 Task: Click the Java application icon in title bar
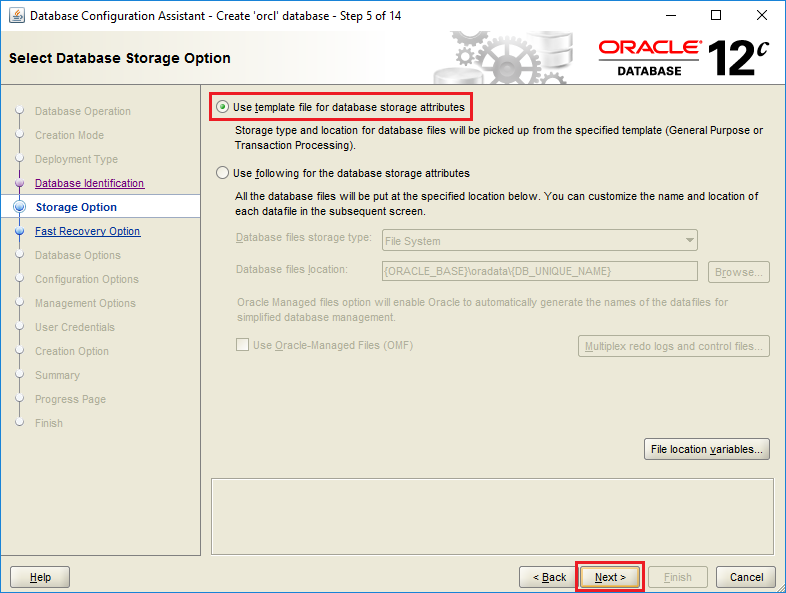(17, 16)
